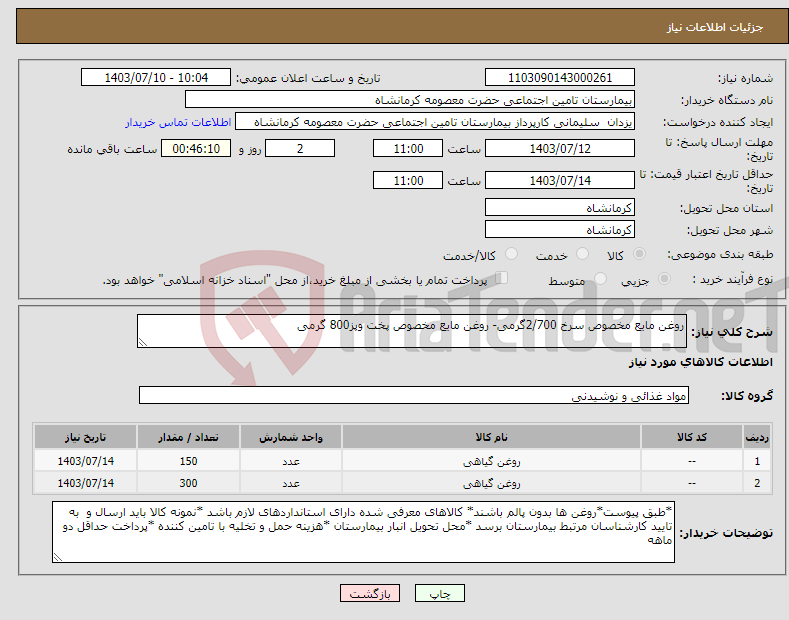Click quantity 300 in the table
Viewport: 789px width, 620px height.
click(188, 483)
